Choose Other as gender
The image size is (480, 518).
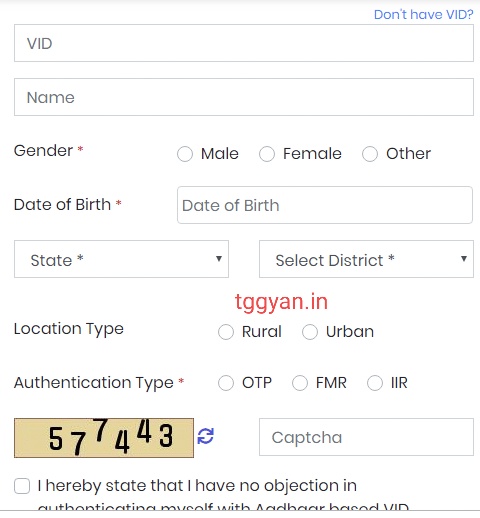coord(370,154)
